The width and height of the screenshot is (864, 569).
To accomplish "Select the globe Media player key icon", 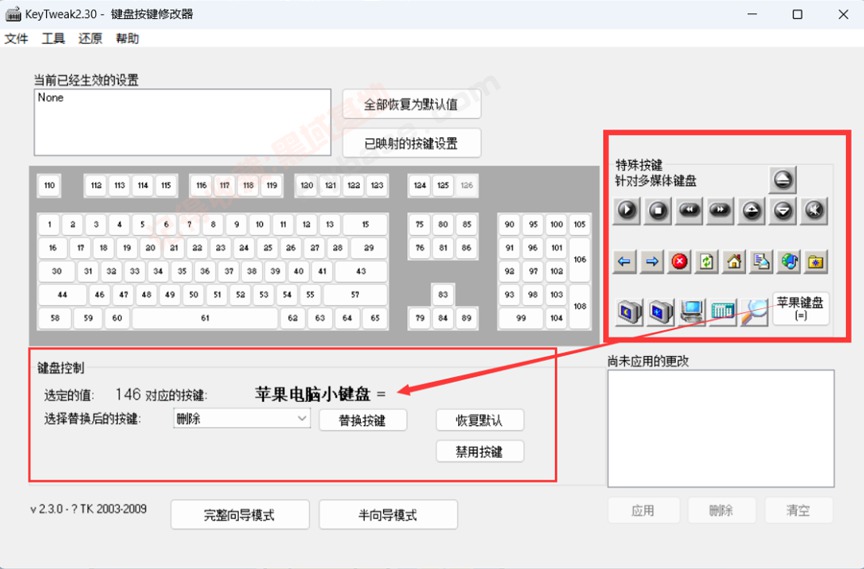I will pos(789,262).
